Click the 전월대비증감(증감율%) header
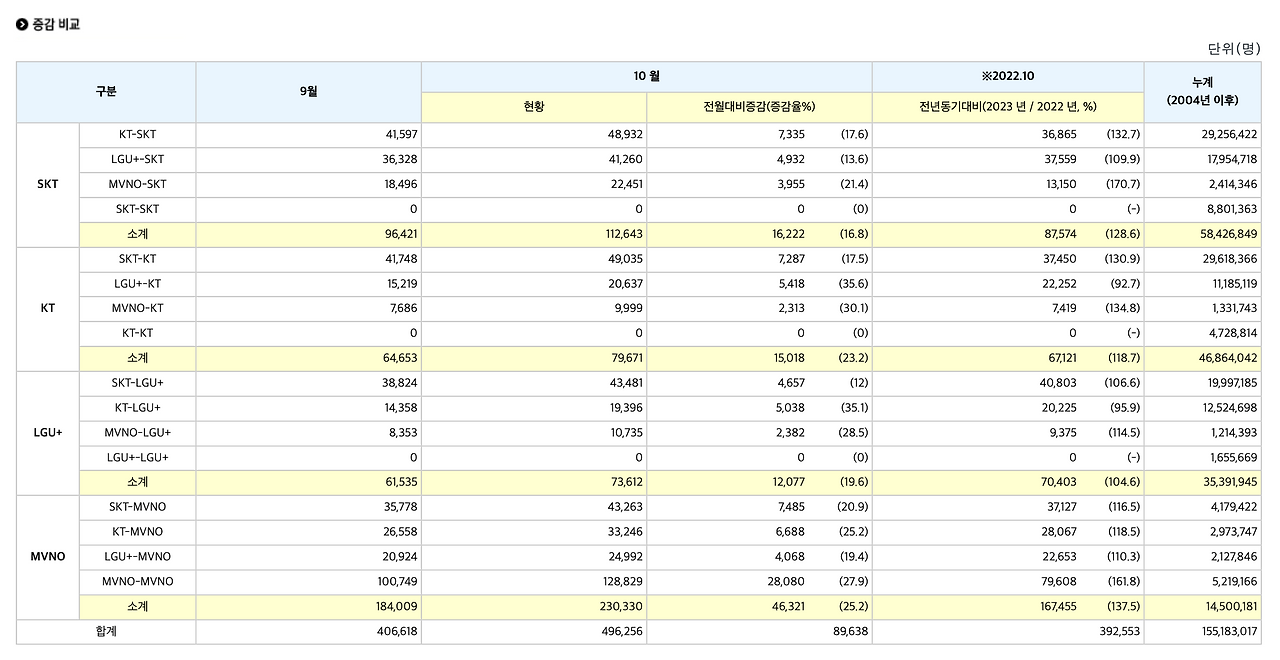The image size is (1280, 660). coord(759,106)
